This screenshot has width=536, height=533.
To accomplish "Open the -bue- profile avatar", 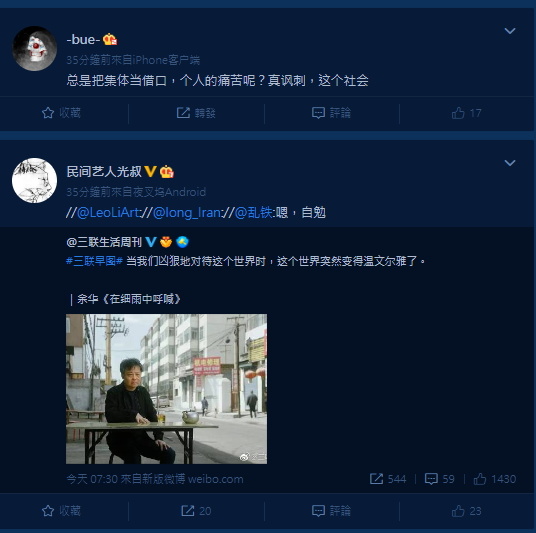I will (35, 48).
